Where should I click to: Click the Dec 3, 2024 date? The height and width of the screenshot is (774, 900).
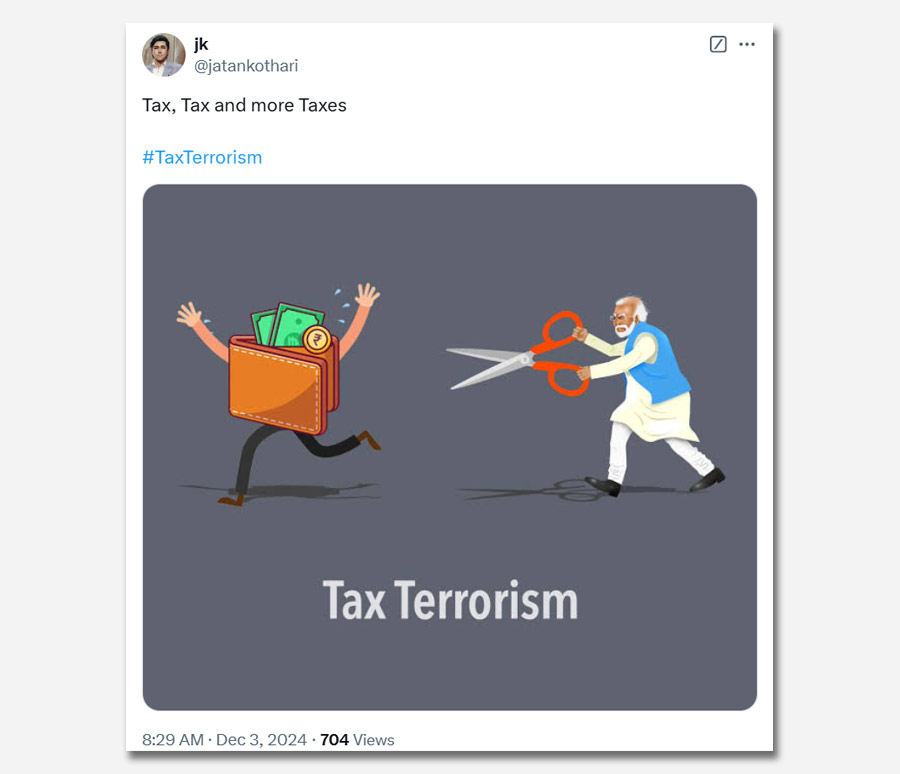click(261, 740)
